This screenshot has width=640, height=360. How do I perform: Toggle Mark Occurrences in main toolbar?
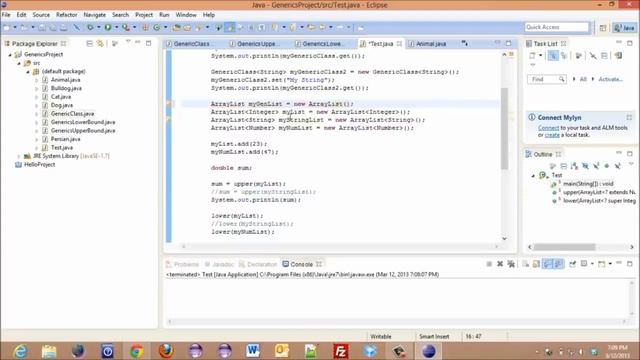coord(230,27)
